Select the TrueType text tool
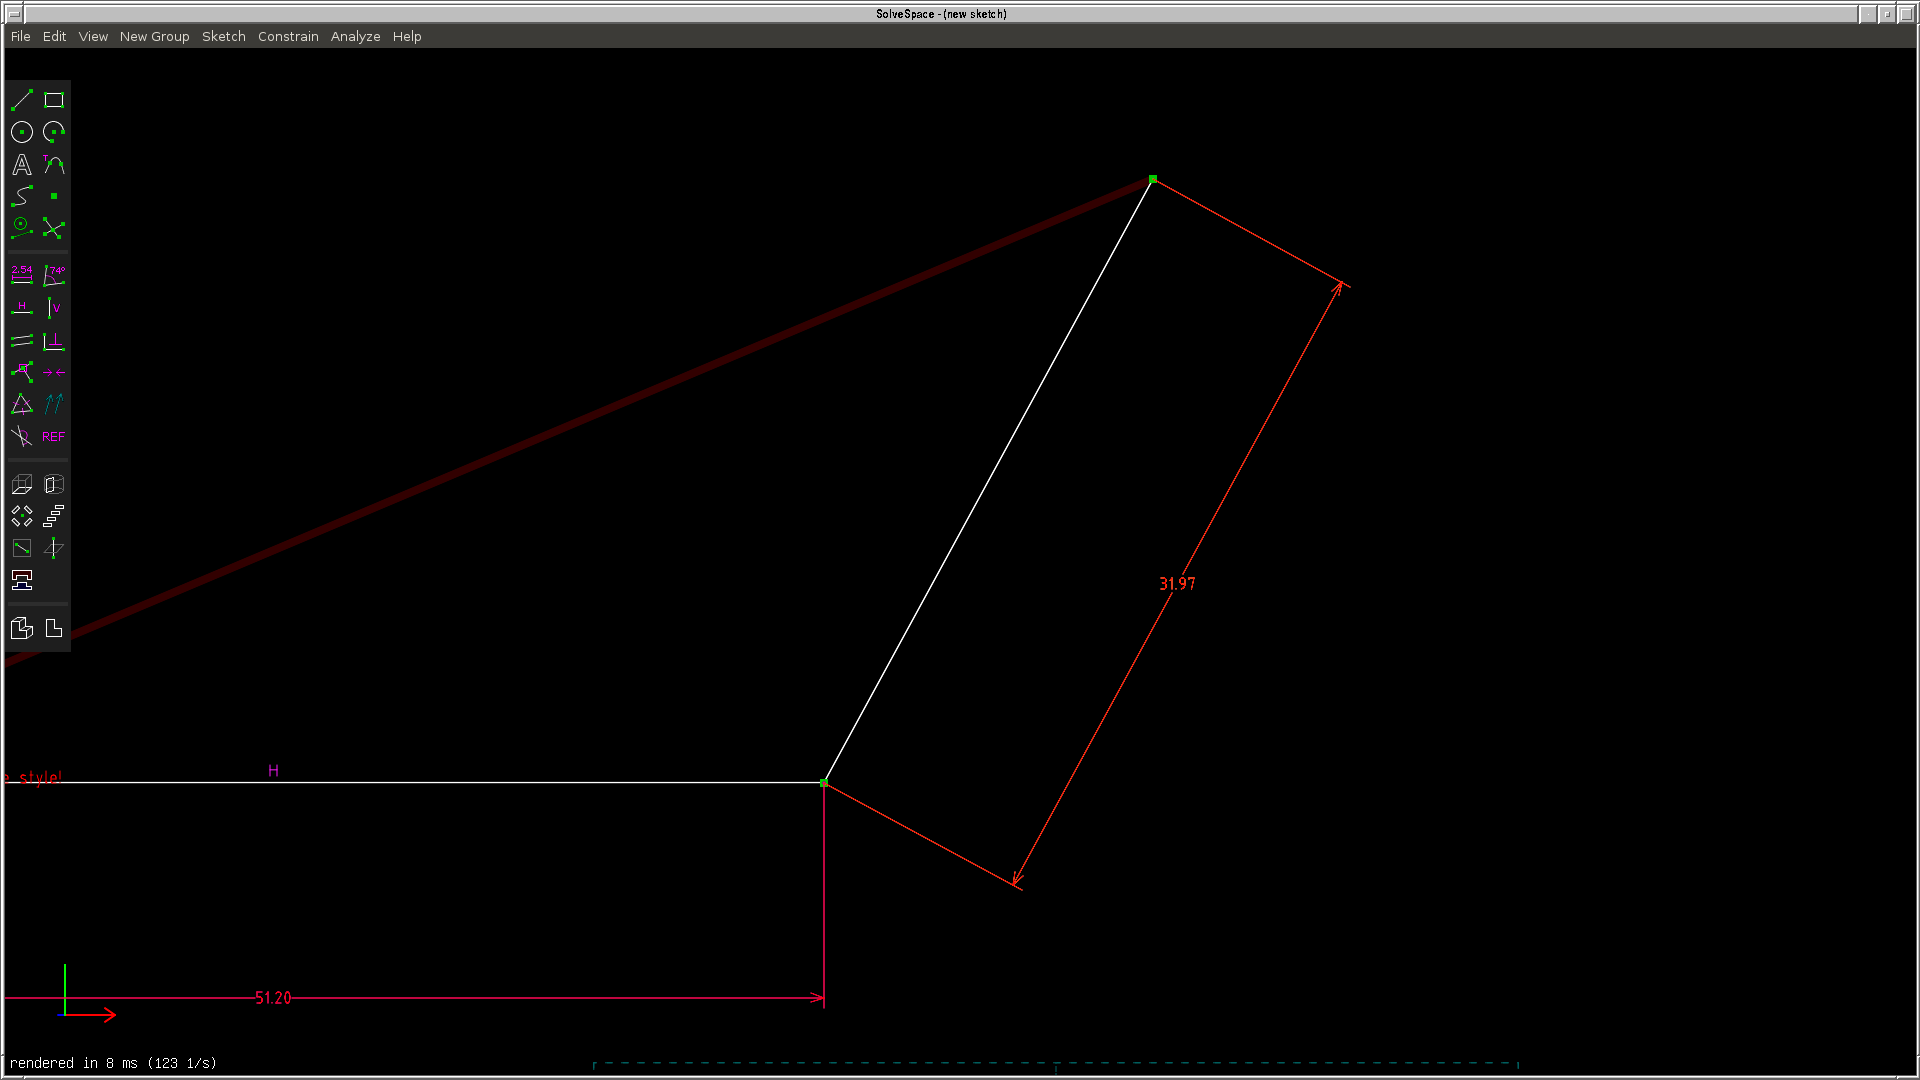 (22, 165)
